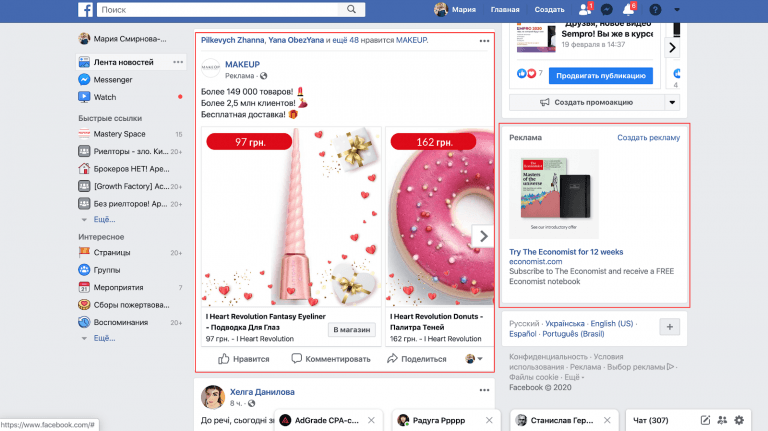Click Создать рекламу link
Image resolution: width=768 pixels, height=431 pixels.
tap(648, 138)
